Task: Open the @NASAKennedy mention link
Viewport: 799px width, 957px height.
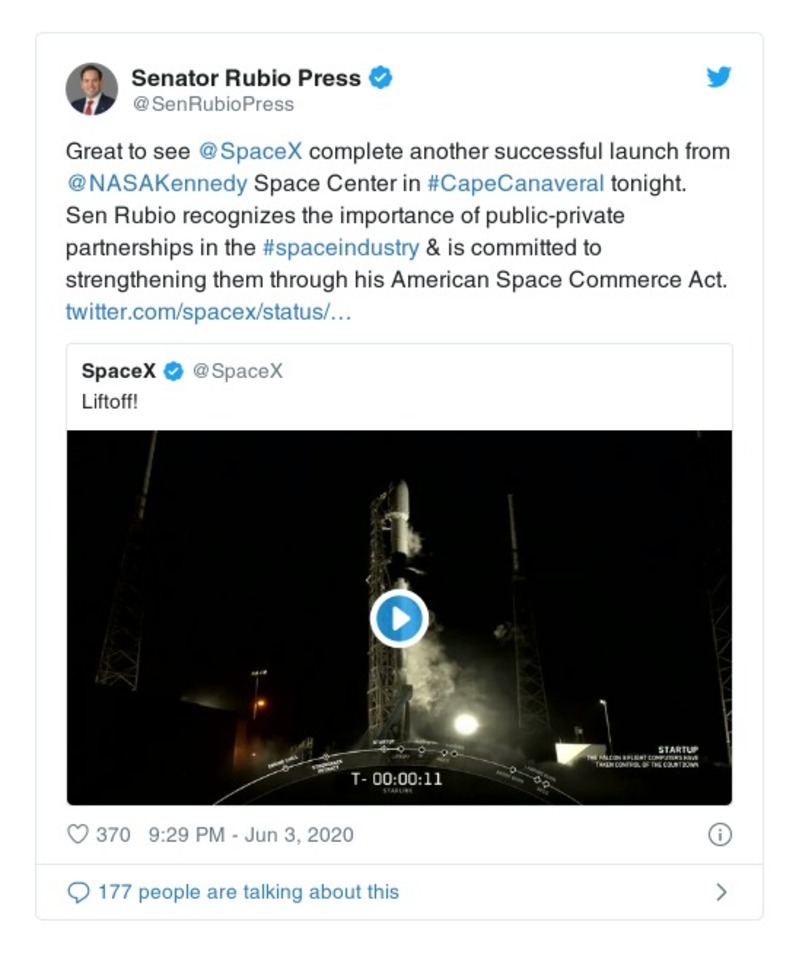Action: 156,183
